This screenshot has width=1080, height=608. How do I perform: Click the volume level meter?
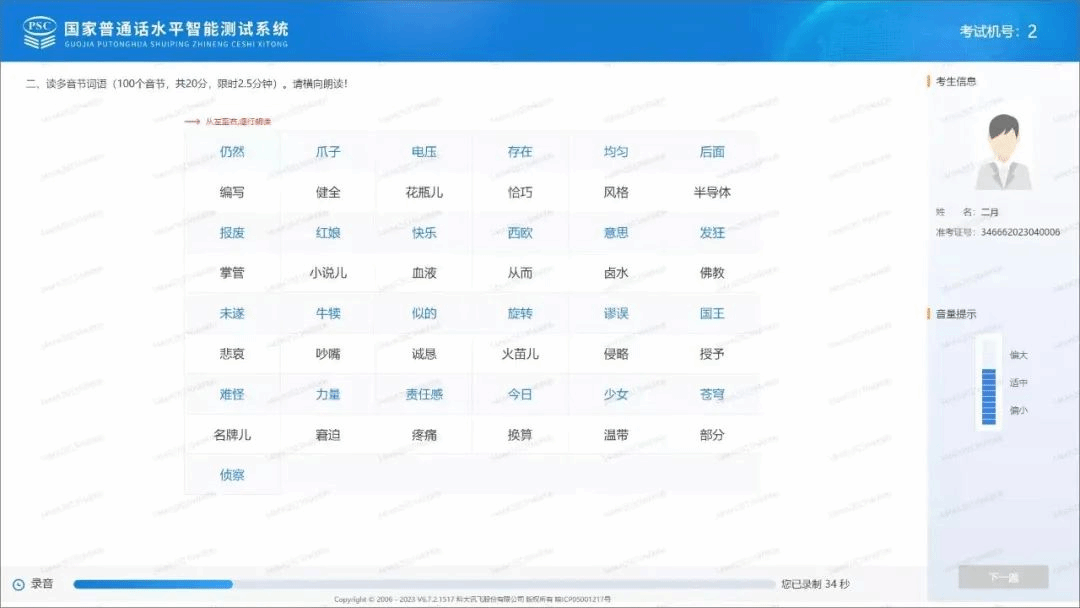pyautogui.click(x=988, y=383)
